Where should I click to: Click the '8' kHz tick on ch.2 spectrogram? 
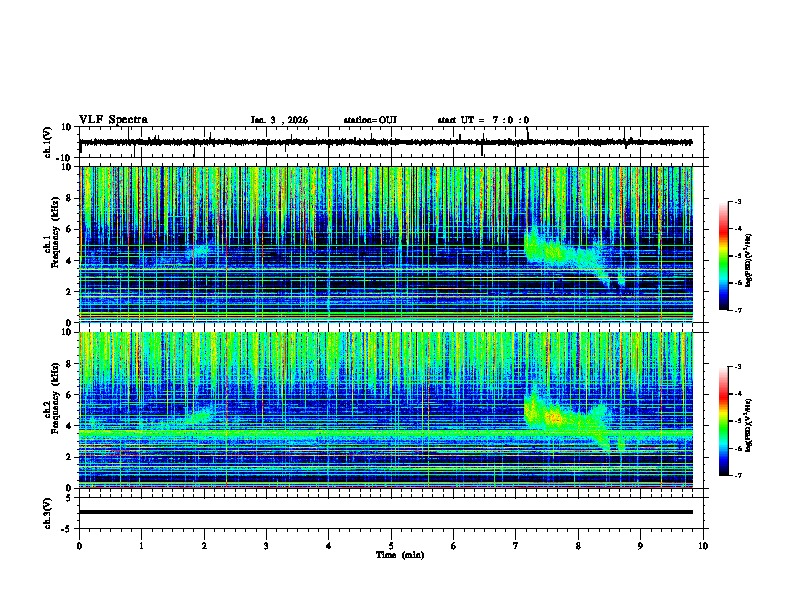pos(69,364)
